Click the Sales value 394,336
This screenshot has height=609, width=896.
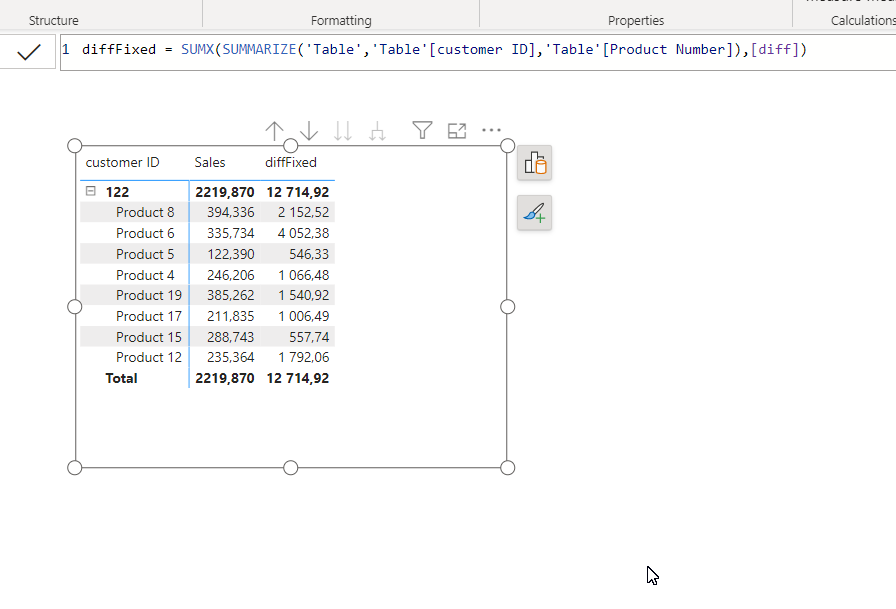pyautogui.click(x=230, y=213)
